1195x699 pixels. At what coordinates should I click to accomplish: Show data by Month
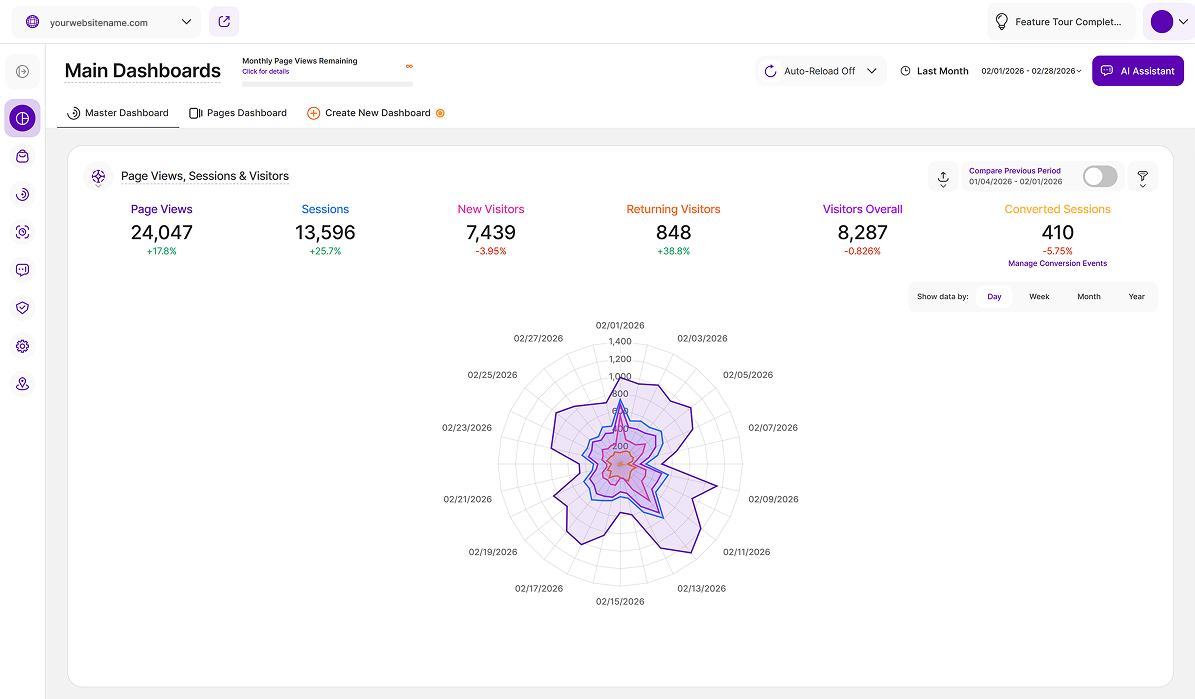(x=1088, y=297)
